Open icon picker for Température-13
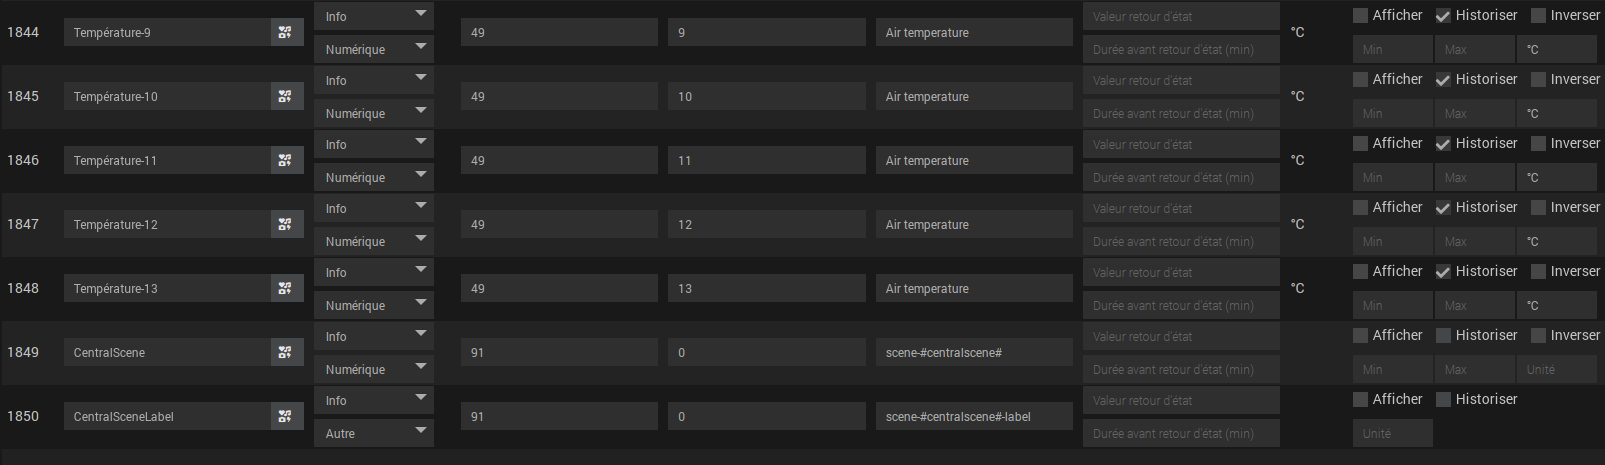 click(x=286, y=288)
